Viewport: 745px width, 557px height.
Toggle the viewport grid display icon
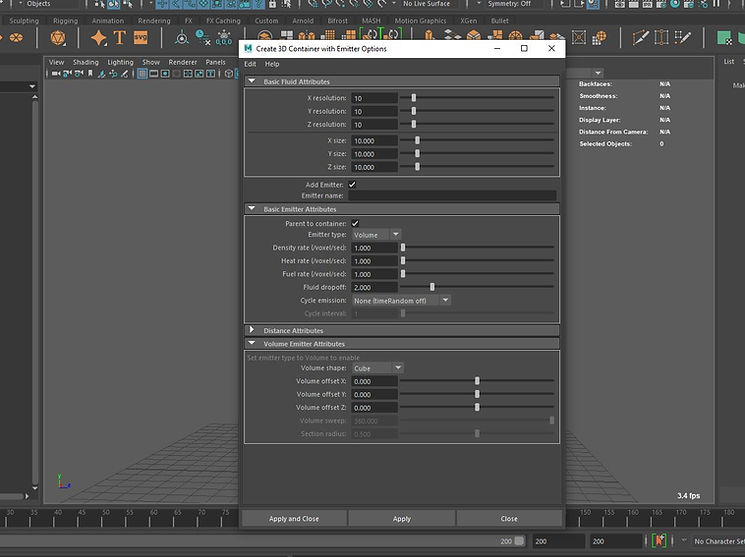tap(142, 73)
